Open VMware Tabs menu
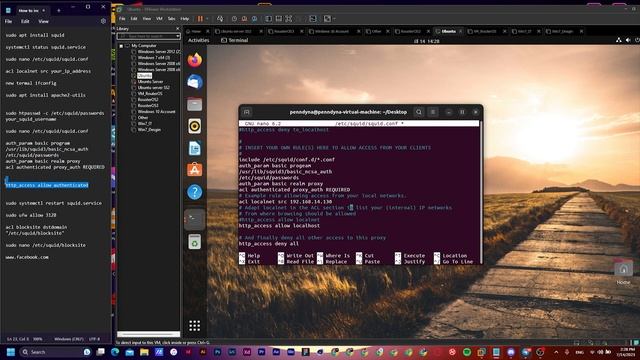 click(x=171, y=19)
